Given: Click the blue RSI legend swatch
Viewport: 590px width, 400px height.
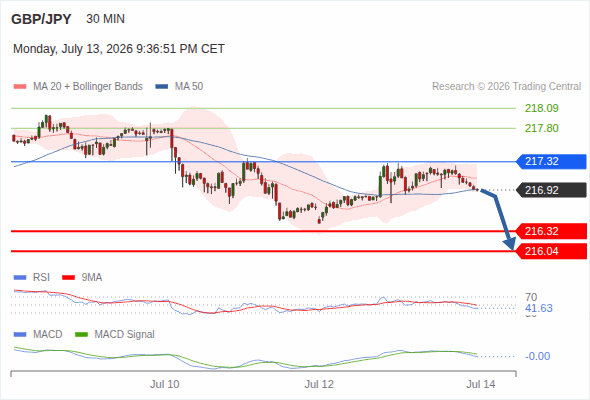Looking at the screenshot, I should click(x=20, y=278).
